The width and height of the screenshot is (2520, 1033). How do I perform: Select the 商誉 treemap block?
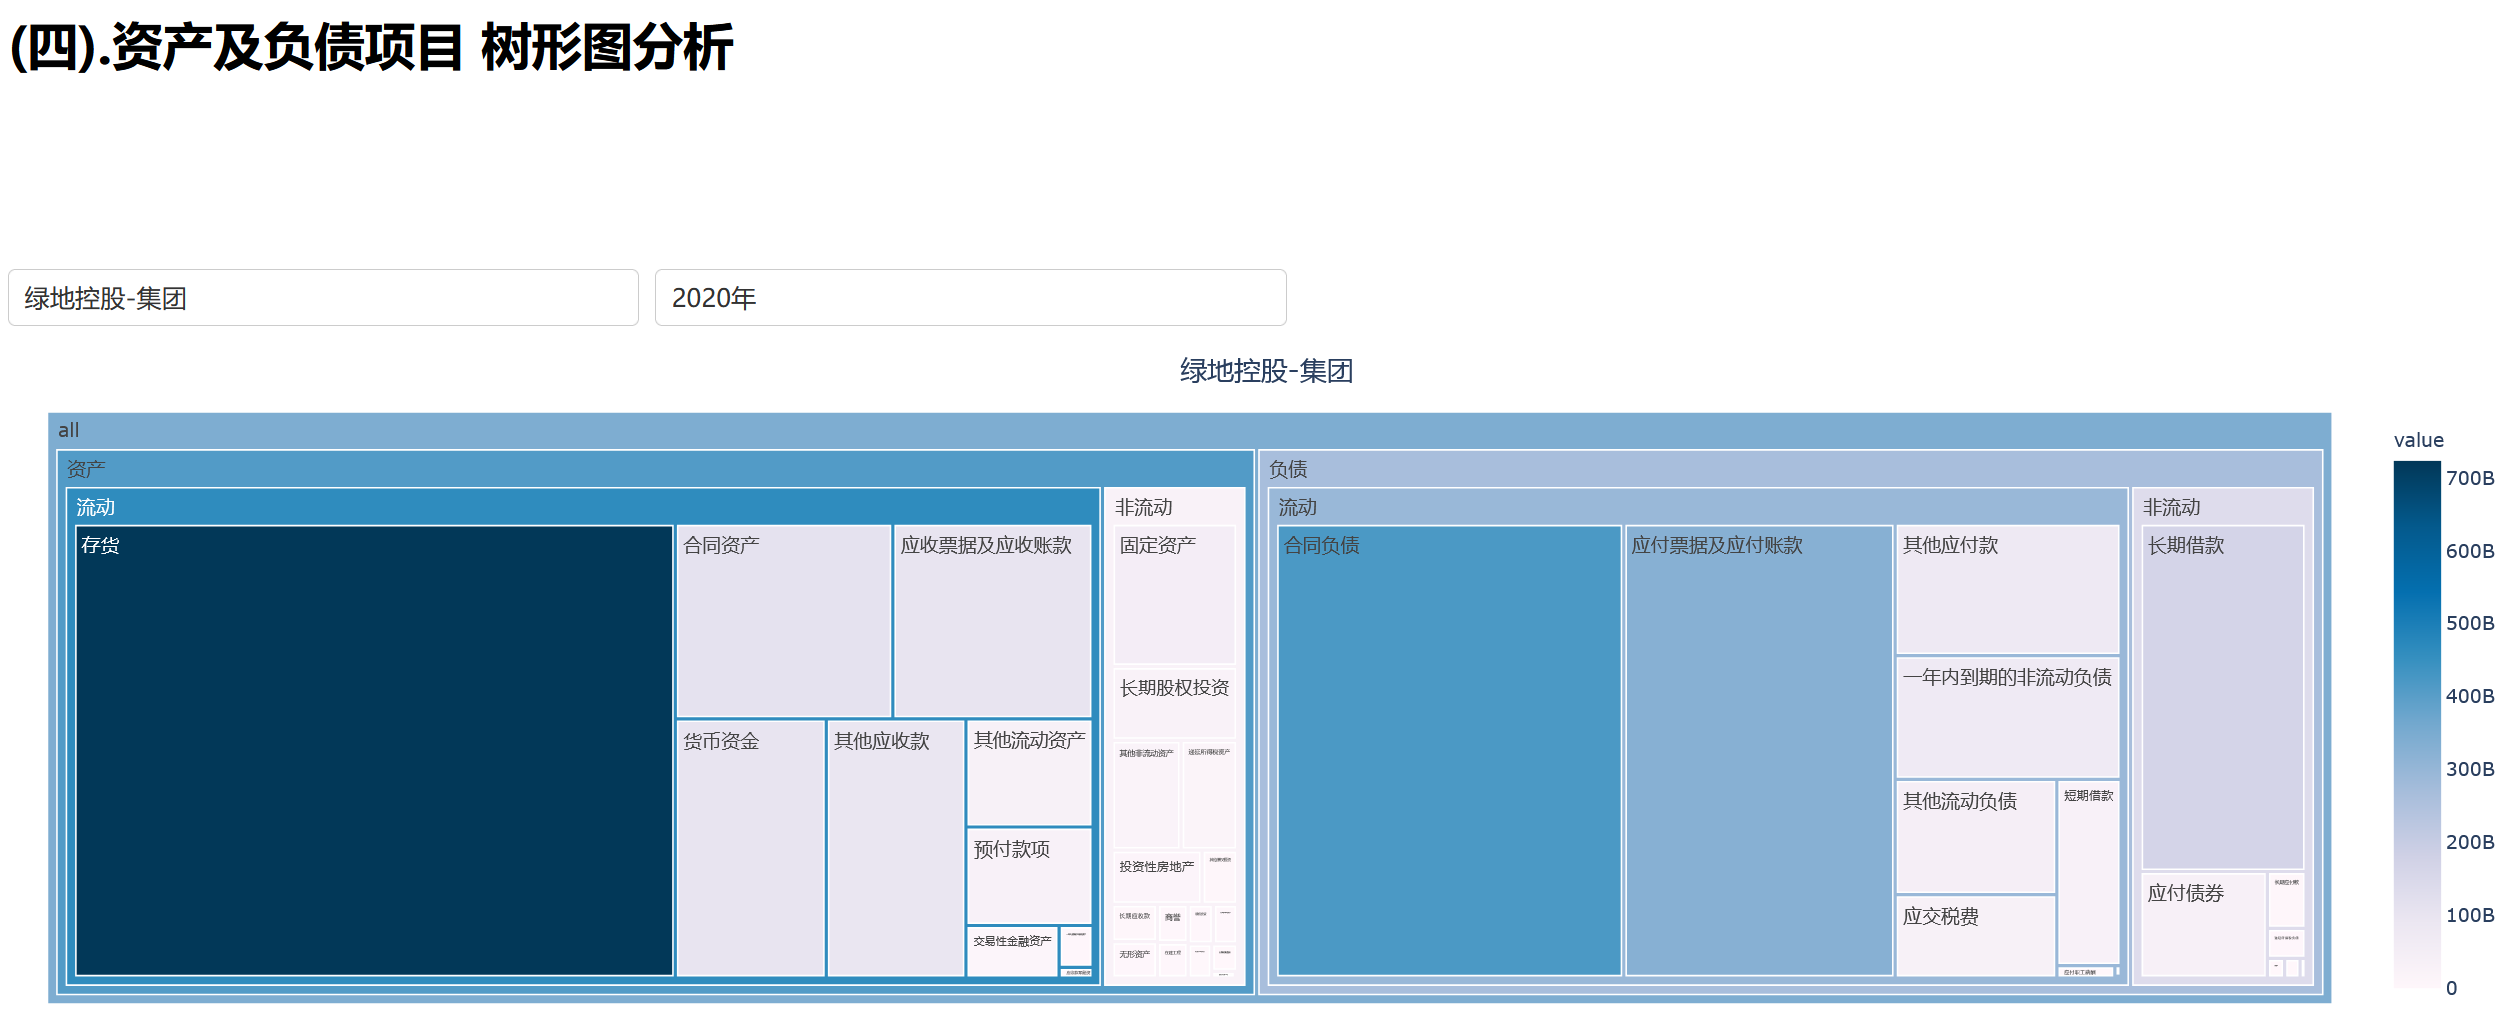(1173, 924)
